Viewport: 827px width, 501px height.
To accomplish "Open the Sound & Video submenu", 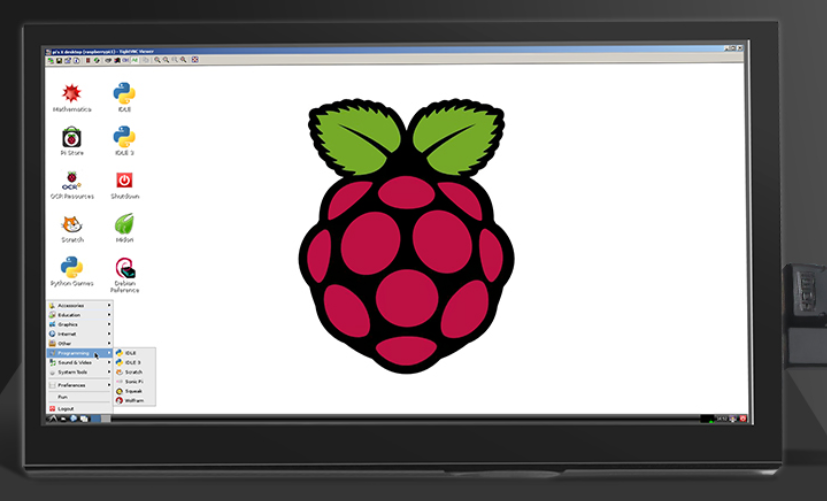I will (x=74, y=362).
